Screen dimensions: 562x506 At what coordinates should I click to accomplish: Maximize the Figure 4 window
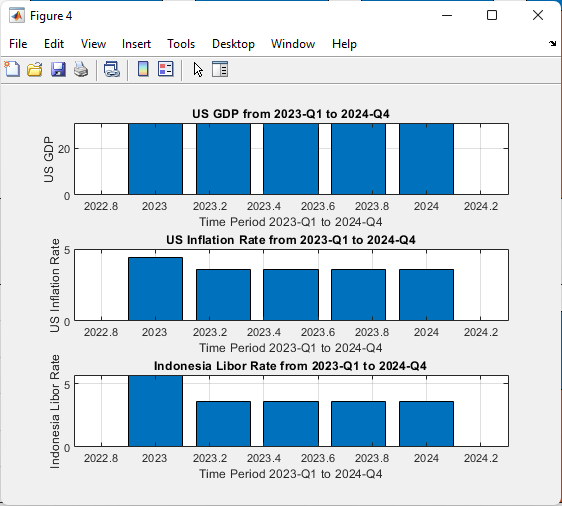tap(492, 15)
